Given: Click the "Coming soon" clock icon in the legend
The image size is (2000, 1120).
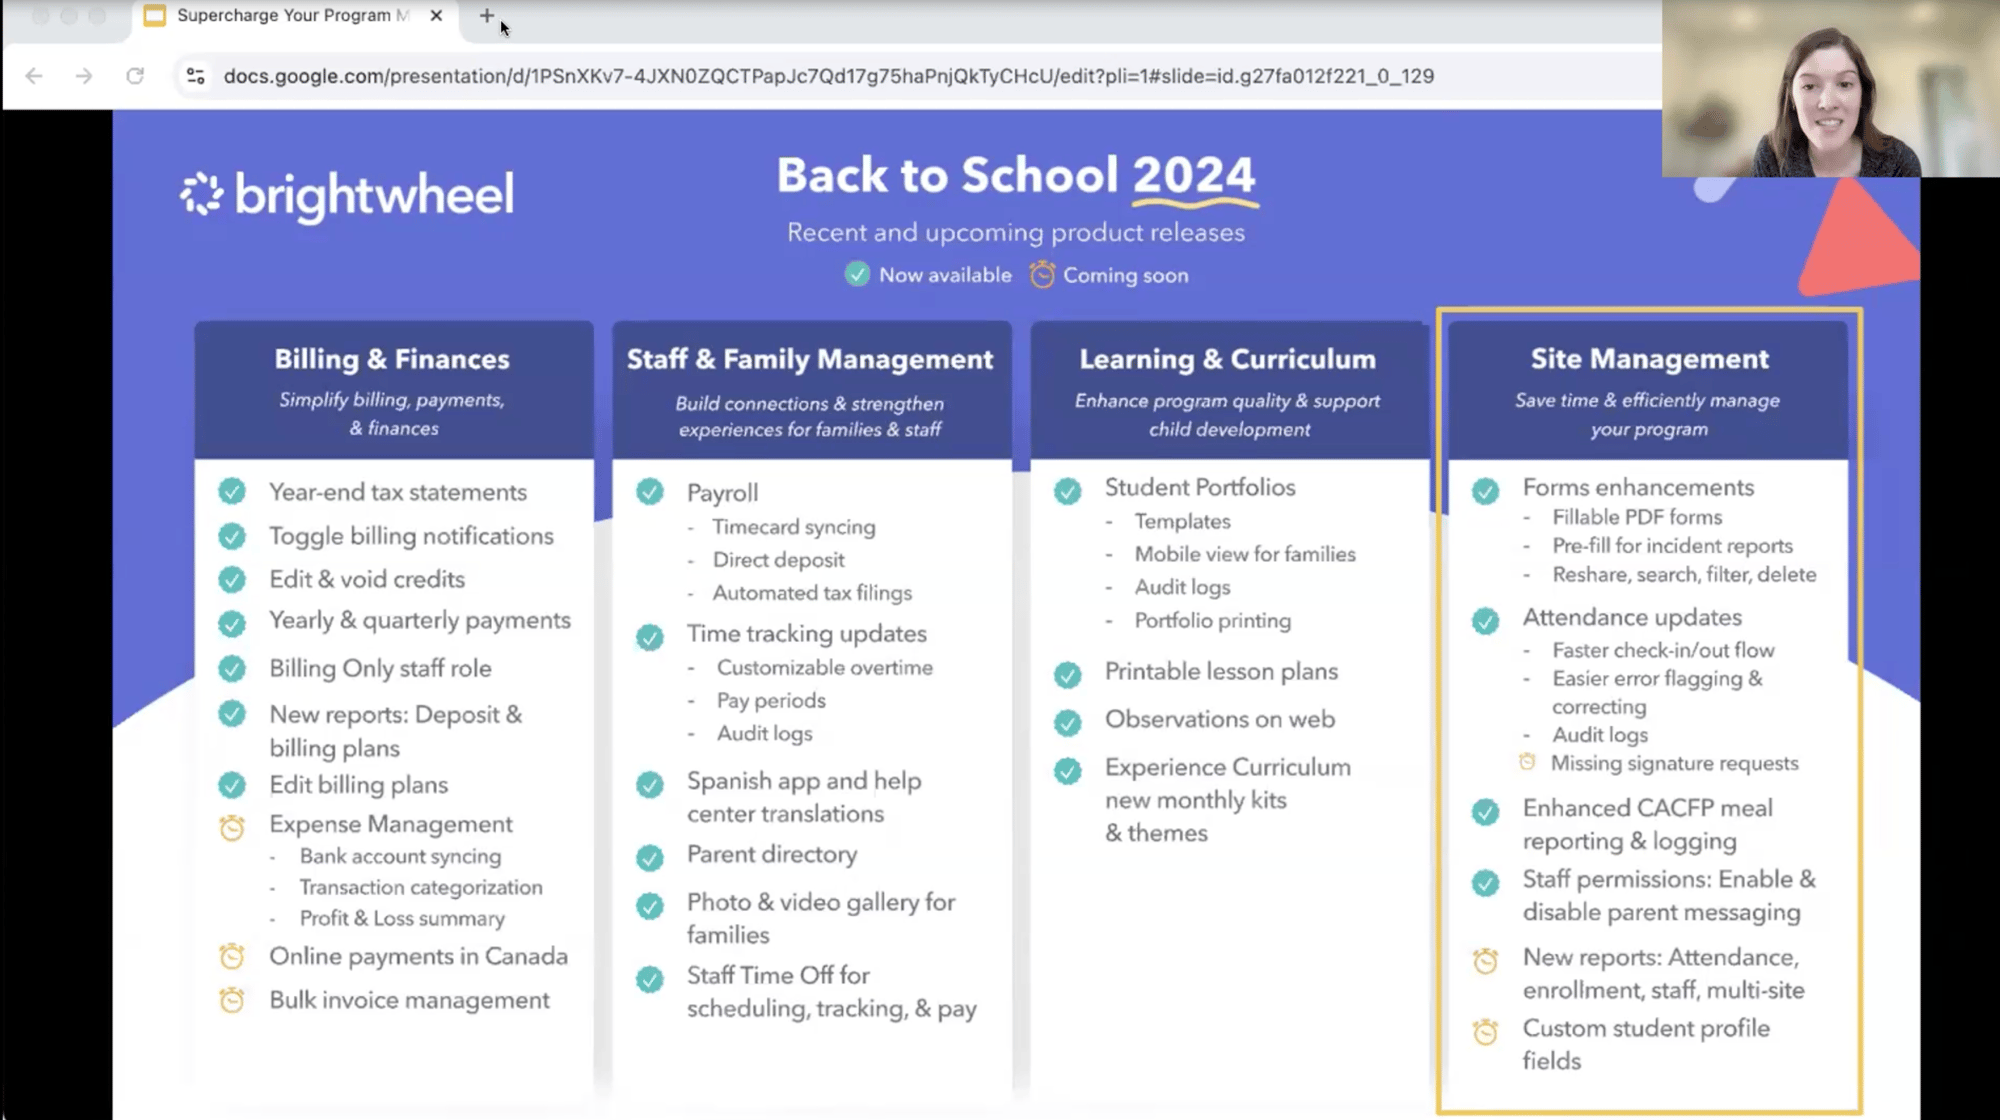Looking at the screenshot, I should pos(1042,274).
